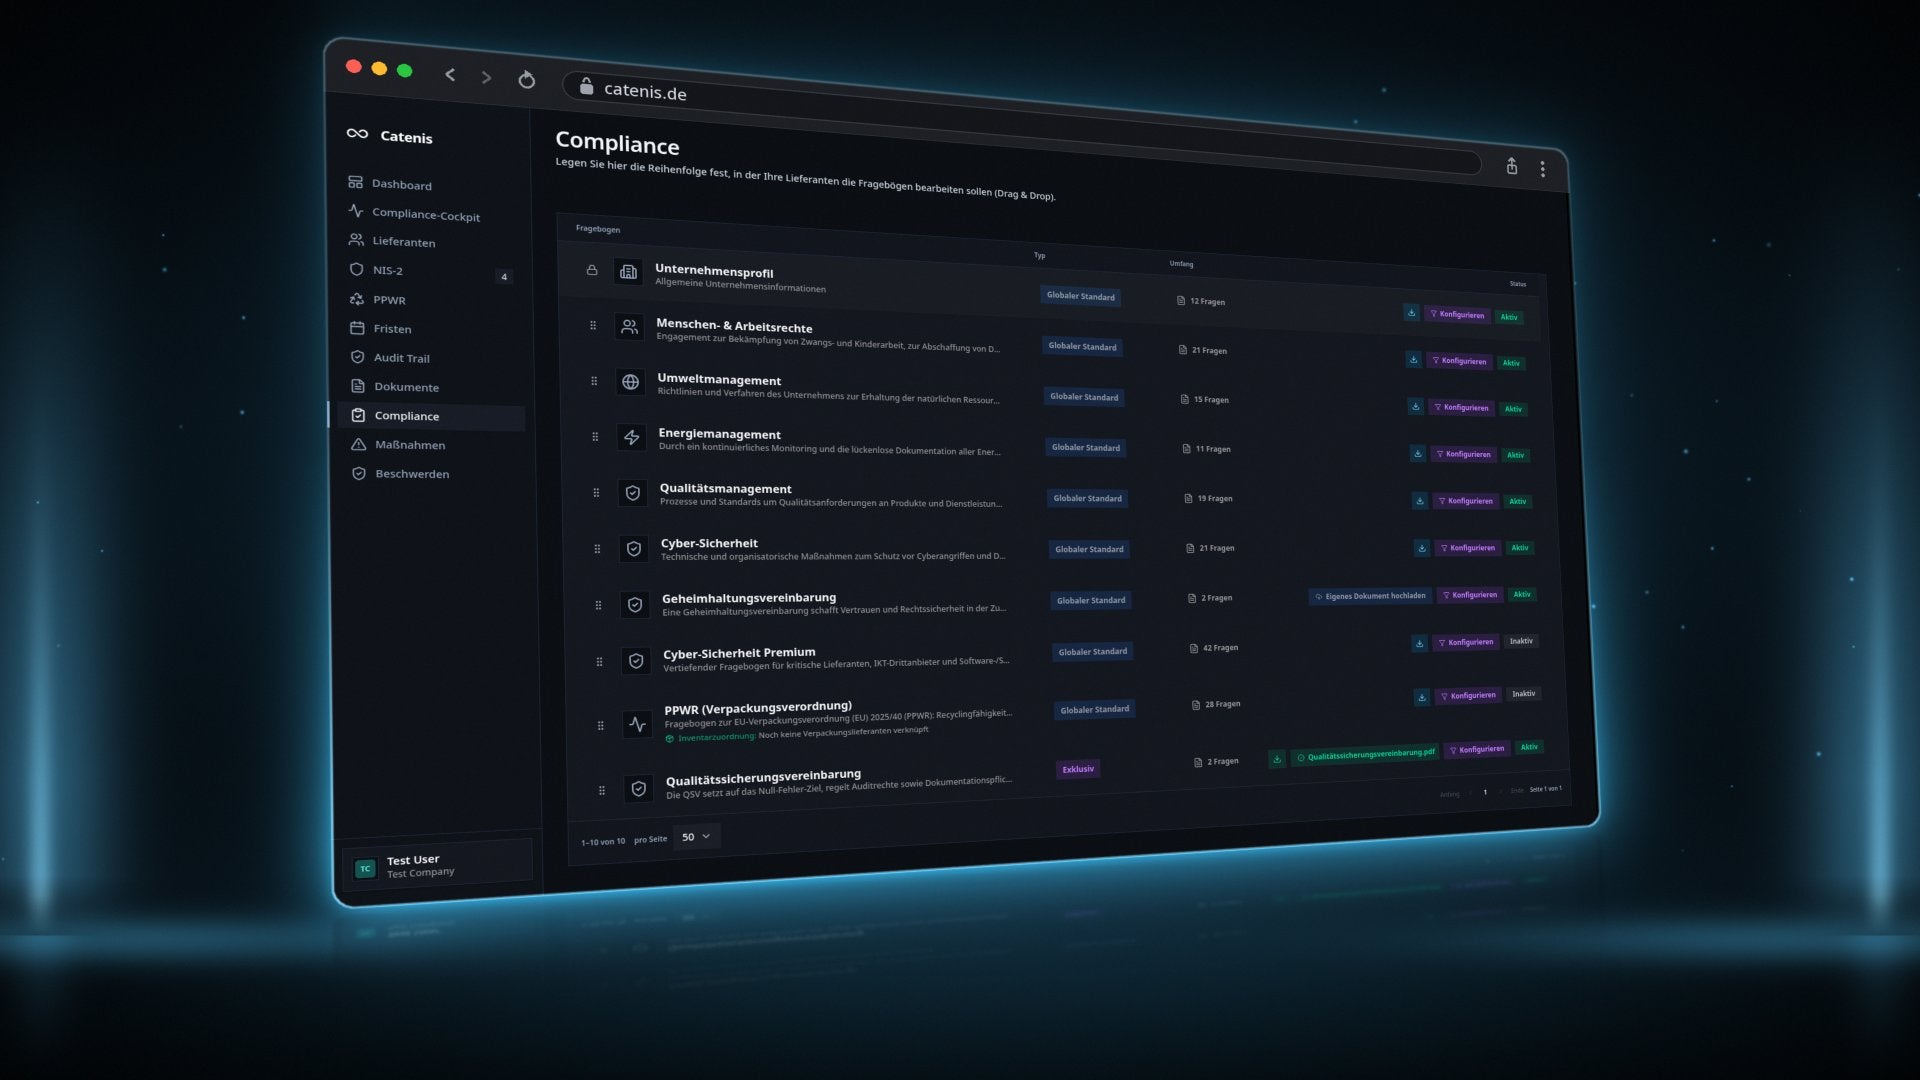Click the globe icon of Umweltmanagement

click(x=630, y=382)
